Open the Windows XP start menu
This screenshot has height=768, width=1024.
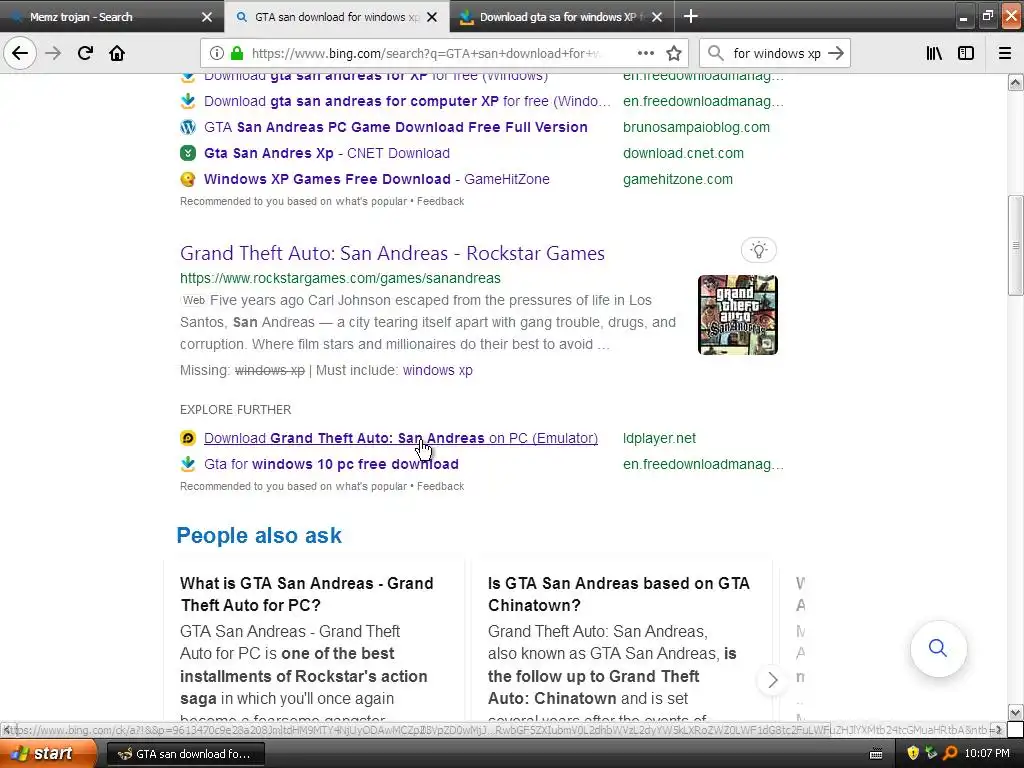coord(46,754)
